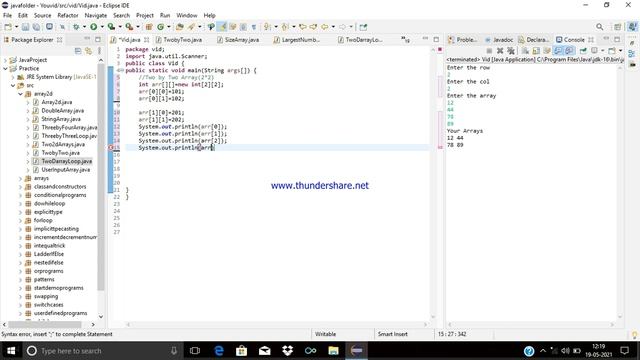This screenshot has height=360, width=640.
Task: Click Windows taskbar search box
Action: coord(102,351)
